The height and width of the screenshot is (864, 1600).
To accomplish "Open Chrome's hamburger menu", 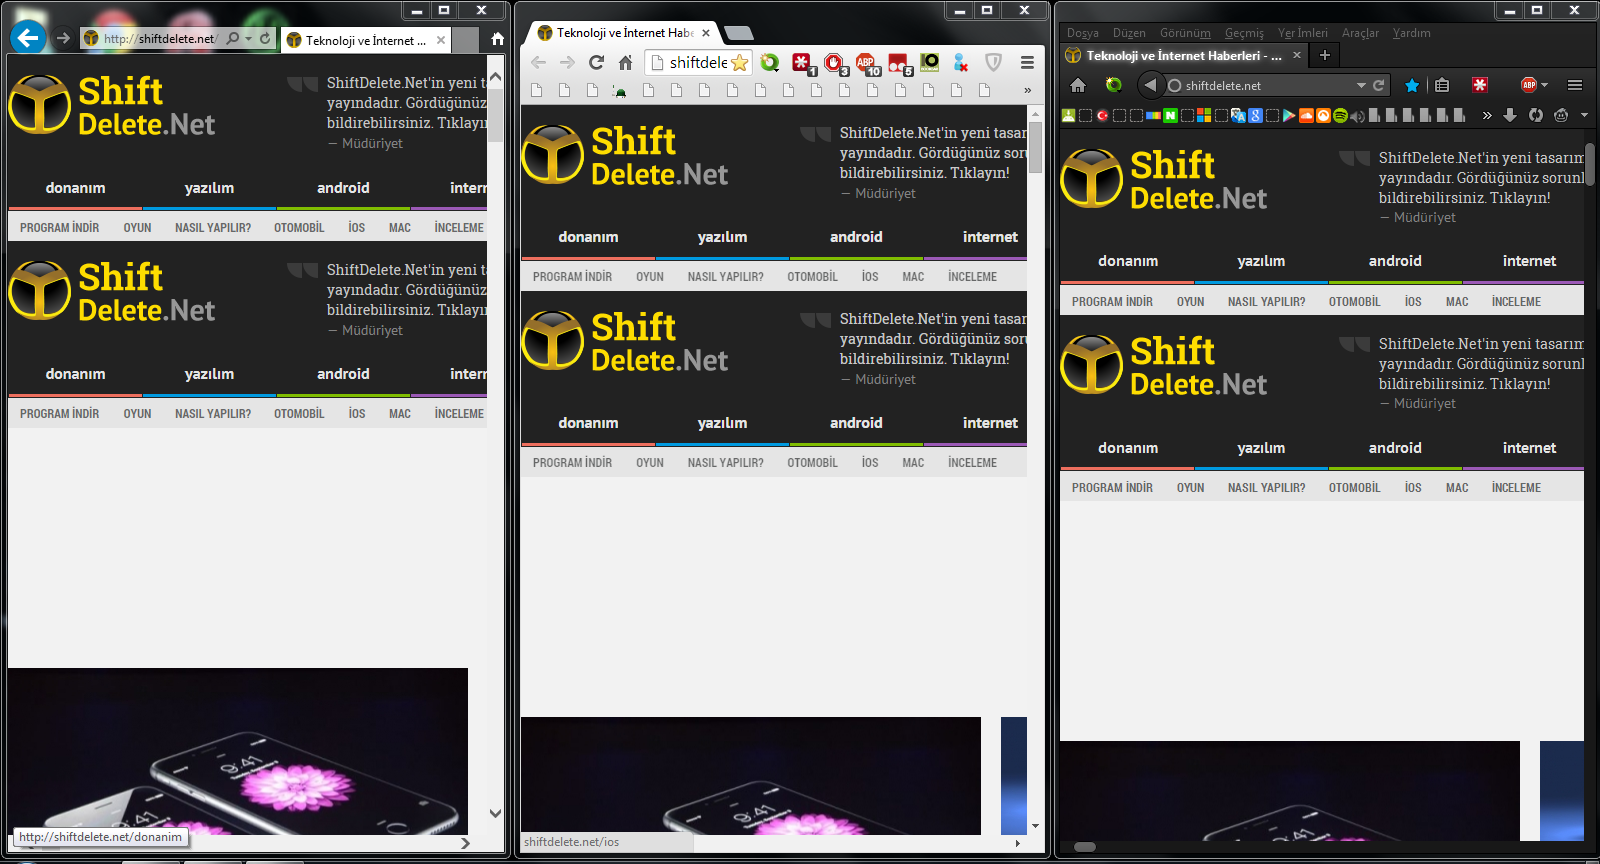I will pos(1027,62).
